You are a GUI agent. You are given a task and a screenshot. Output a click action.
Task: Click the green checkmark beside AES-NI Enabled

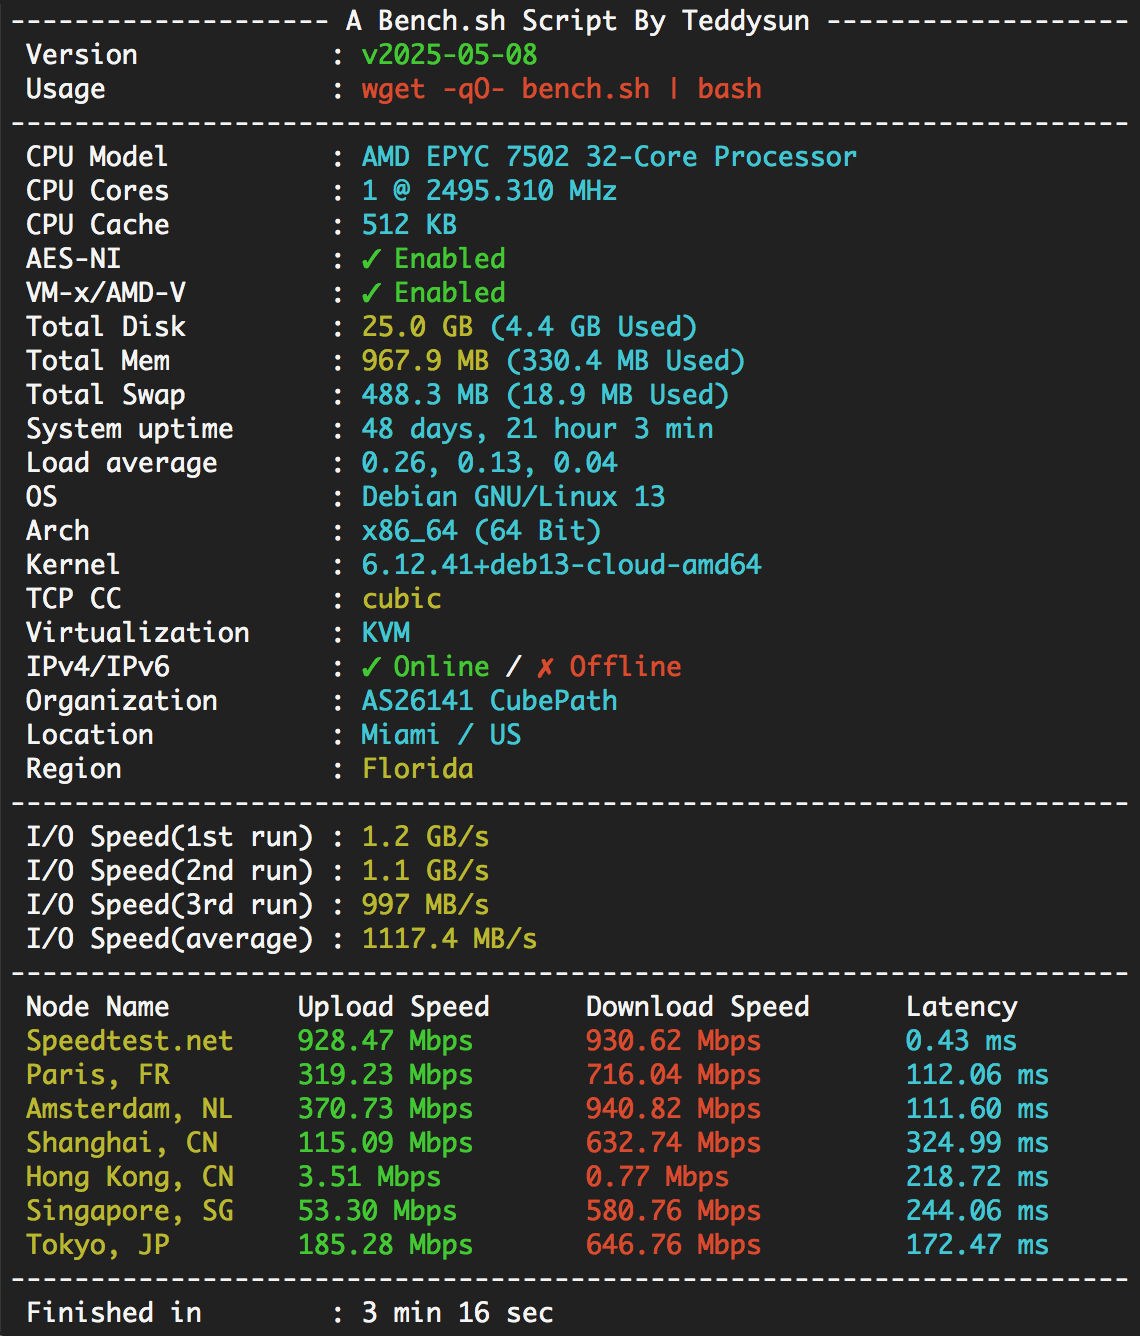pos(371,259)
